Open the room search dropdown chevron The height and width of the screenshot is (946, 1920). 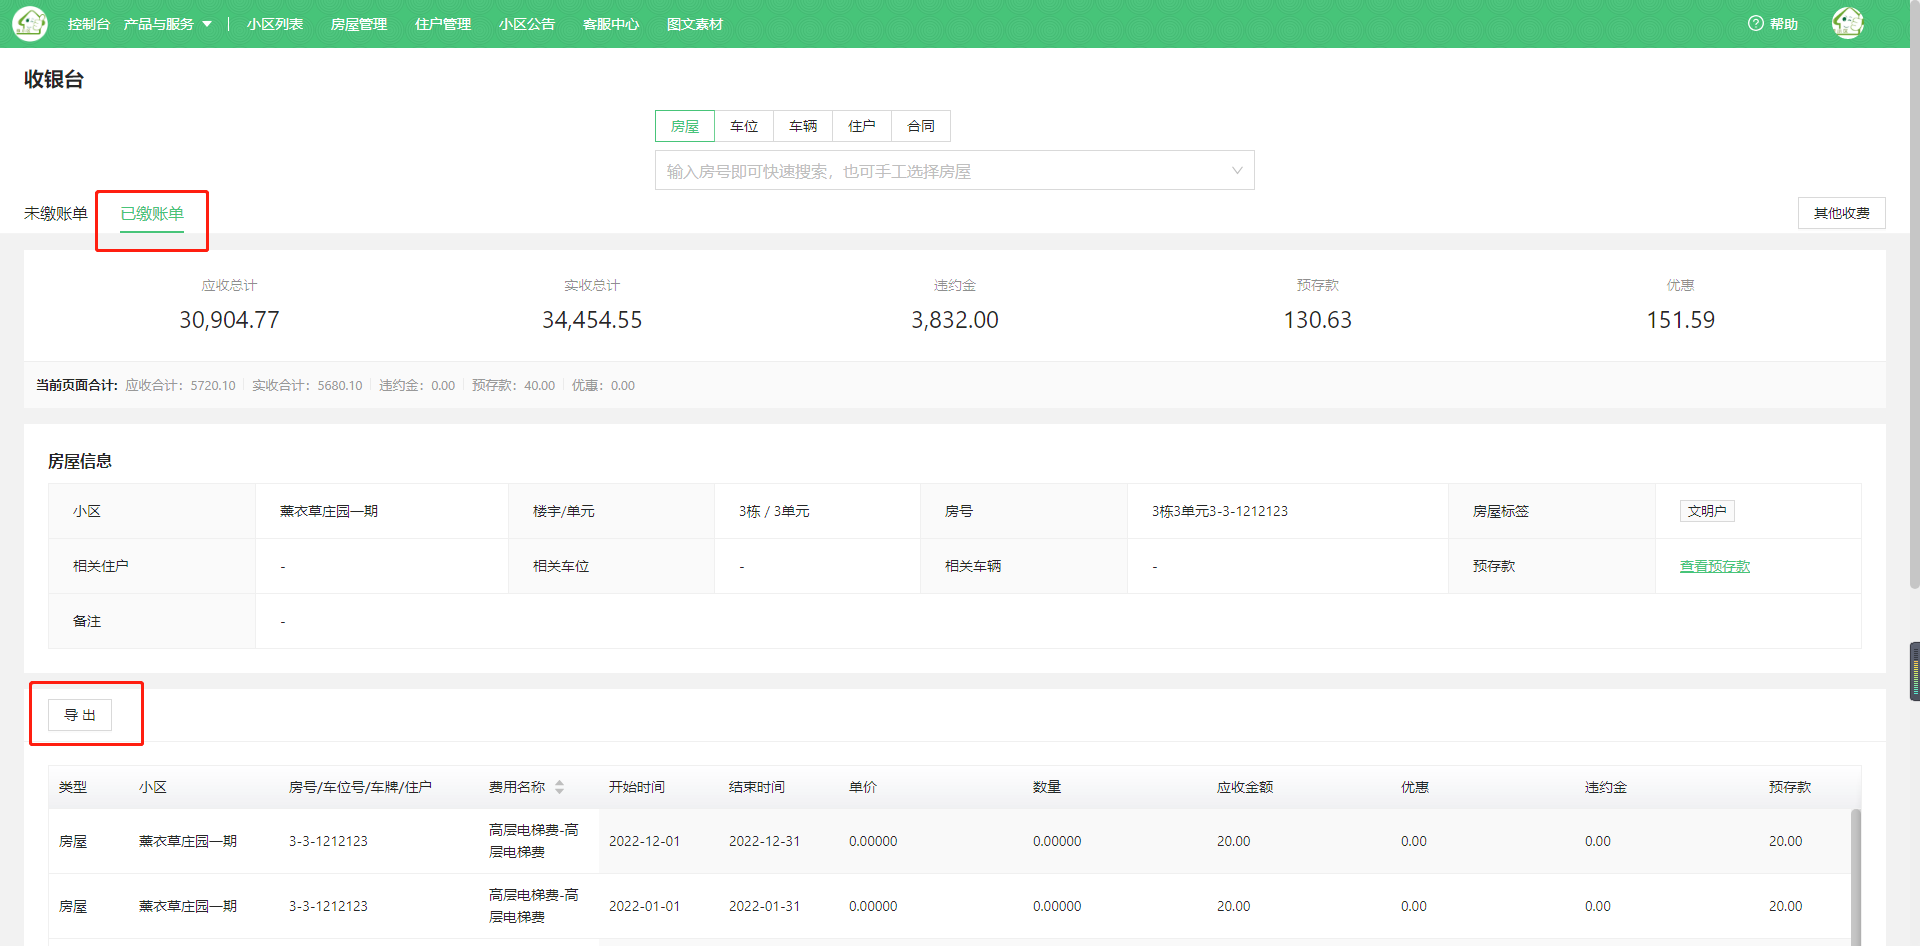[x=1236, y=171]
